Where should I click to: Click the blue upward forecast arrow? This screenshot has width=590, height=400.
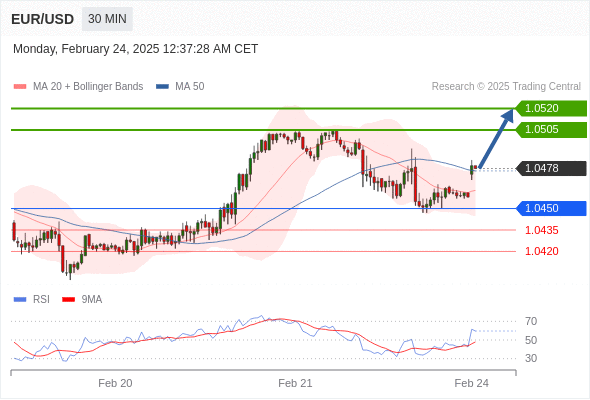496,138
